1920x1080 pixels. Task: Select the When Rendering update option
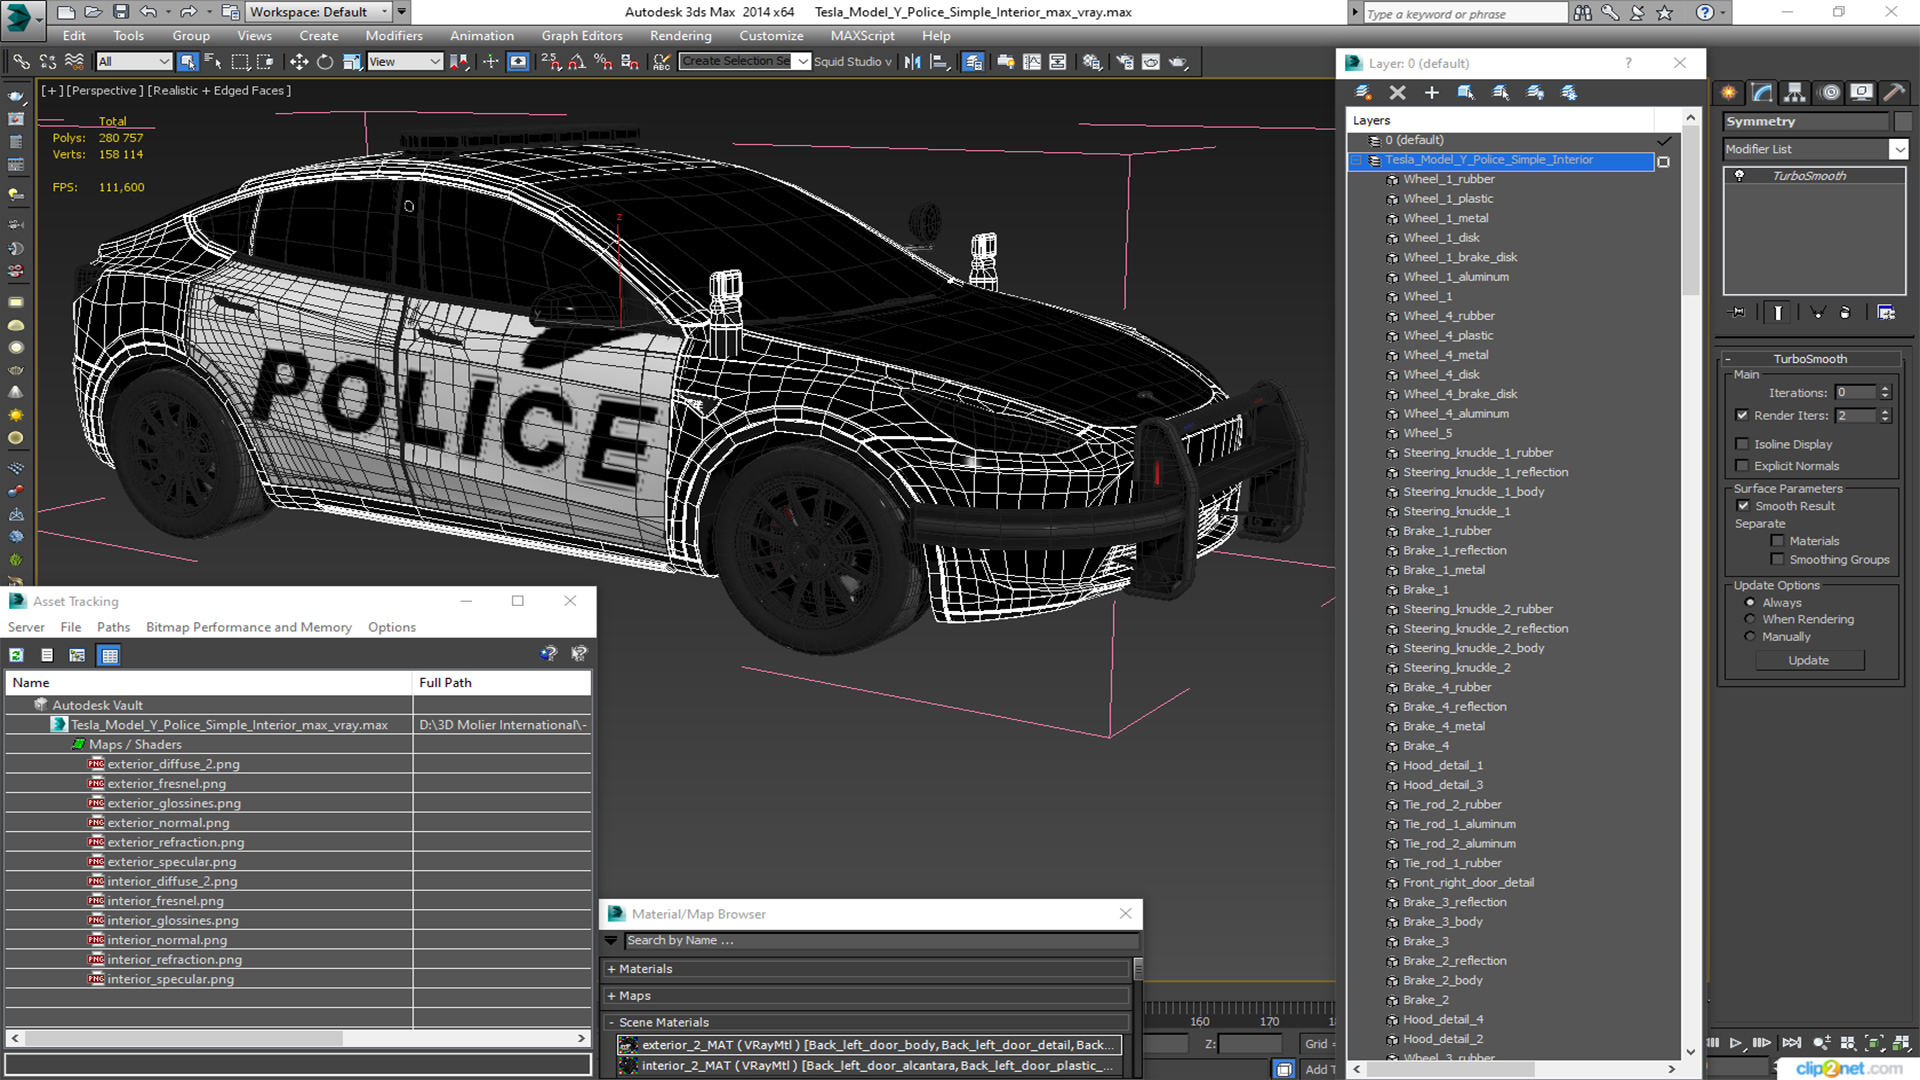point(1750,619)
